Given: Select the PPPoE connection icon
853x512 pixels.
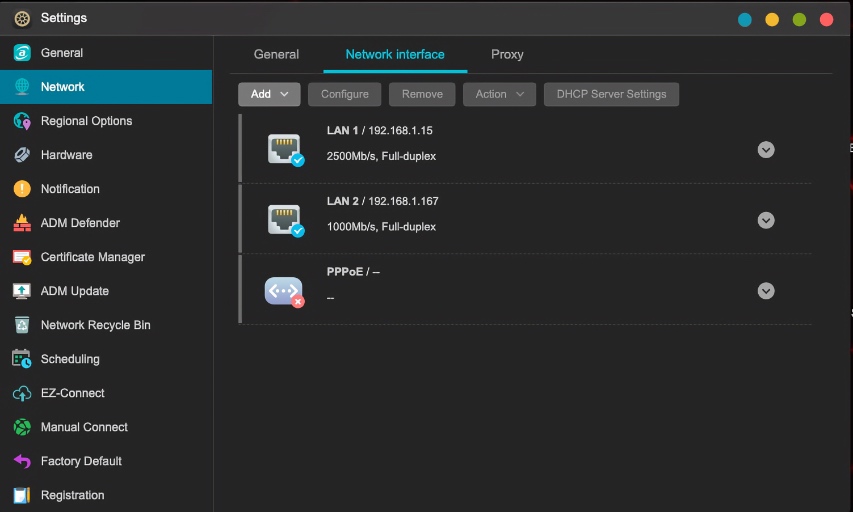Looking at the screenshot, I should coord(285,292).
